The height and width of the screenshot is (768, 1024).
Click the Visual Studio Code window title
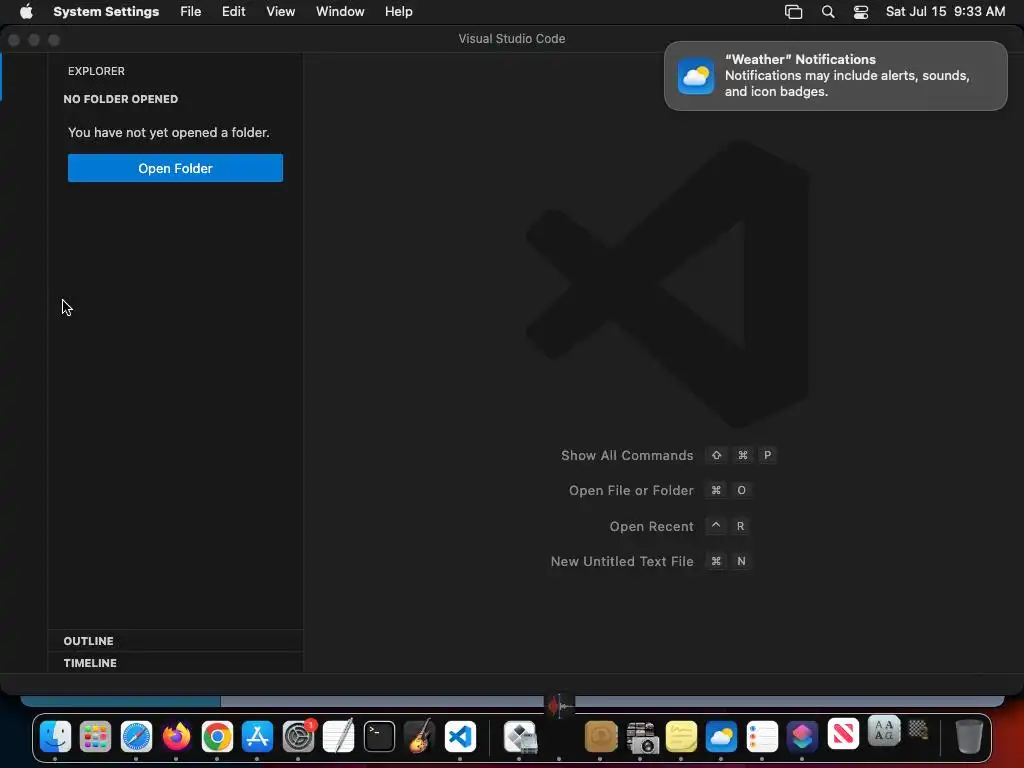512,39
